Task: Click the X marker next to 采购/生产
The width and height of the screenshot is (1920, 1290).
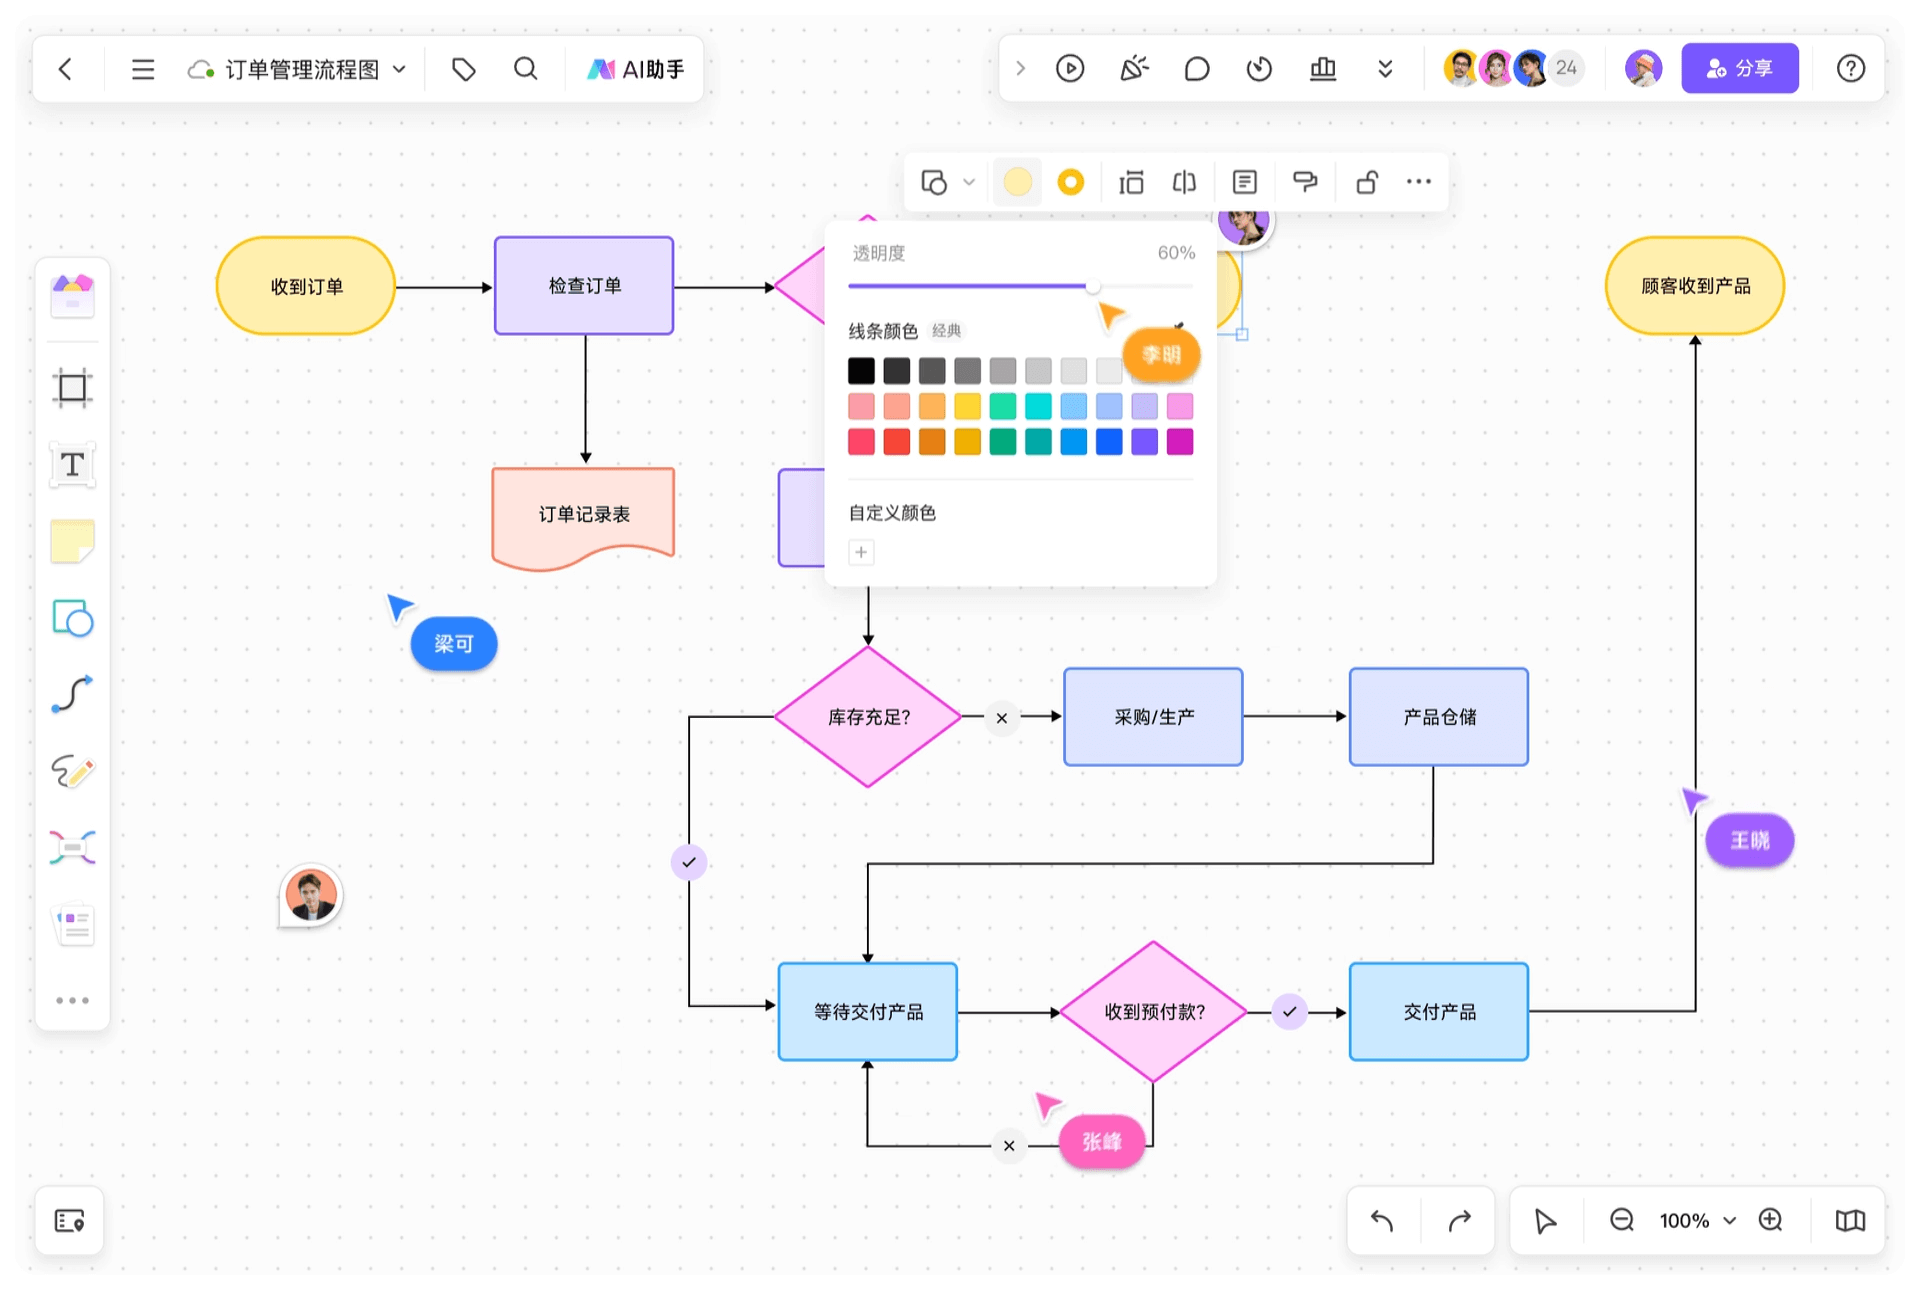Action: click(1001, 718)
